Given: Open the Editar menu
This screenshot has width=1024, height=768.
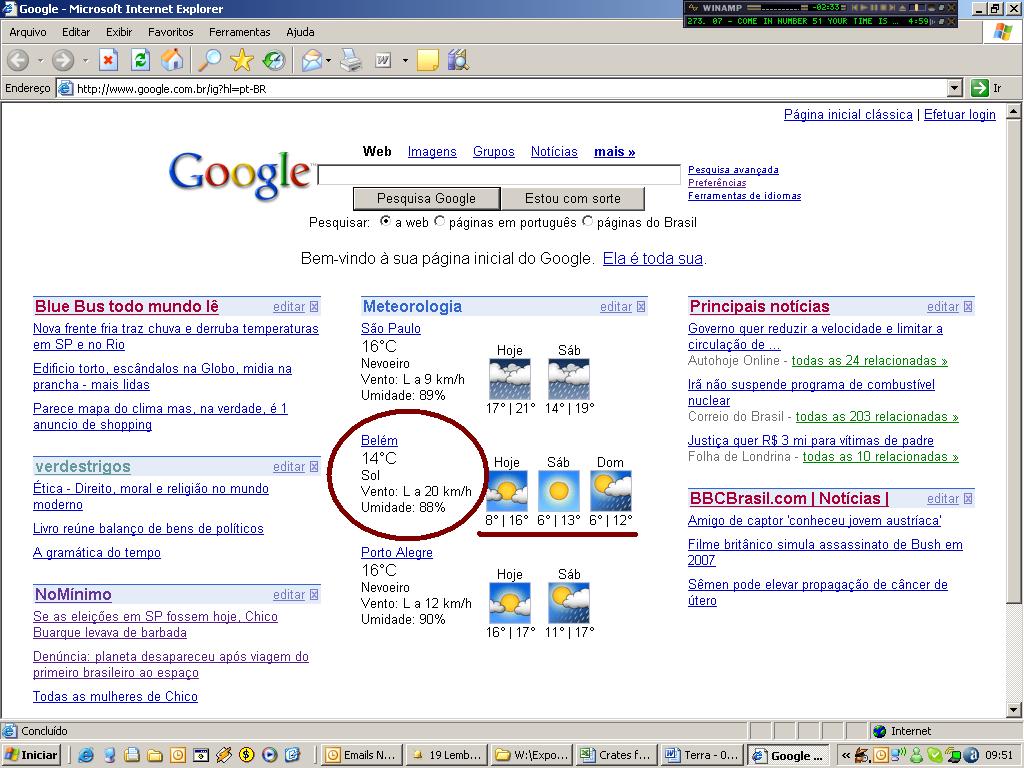Looking at the screenshot, I should [76, 32].
